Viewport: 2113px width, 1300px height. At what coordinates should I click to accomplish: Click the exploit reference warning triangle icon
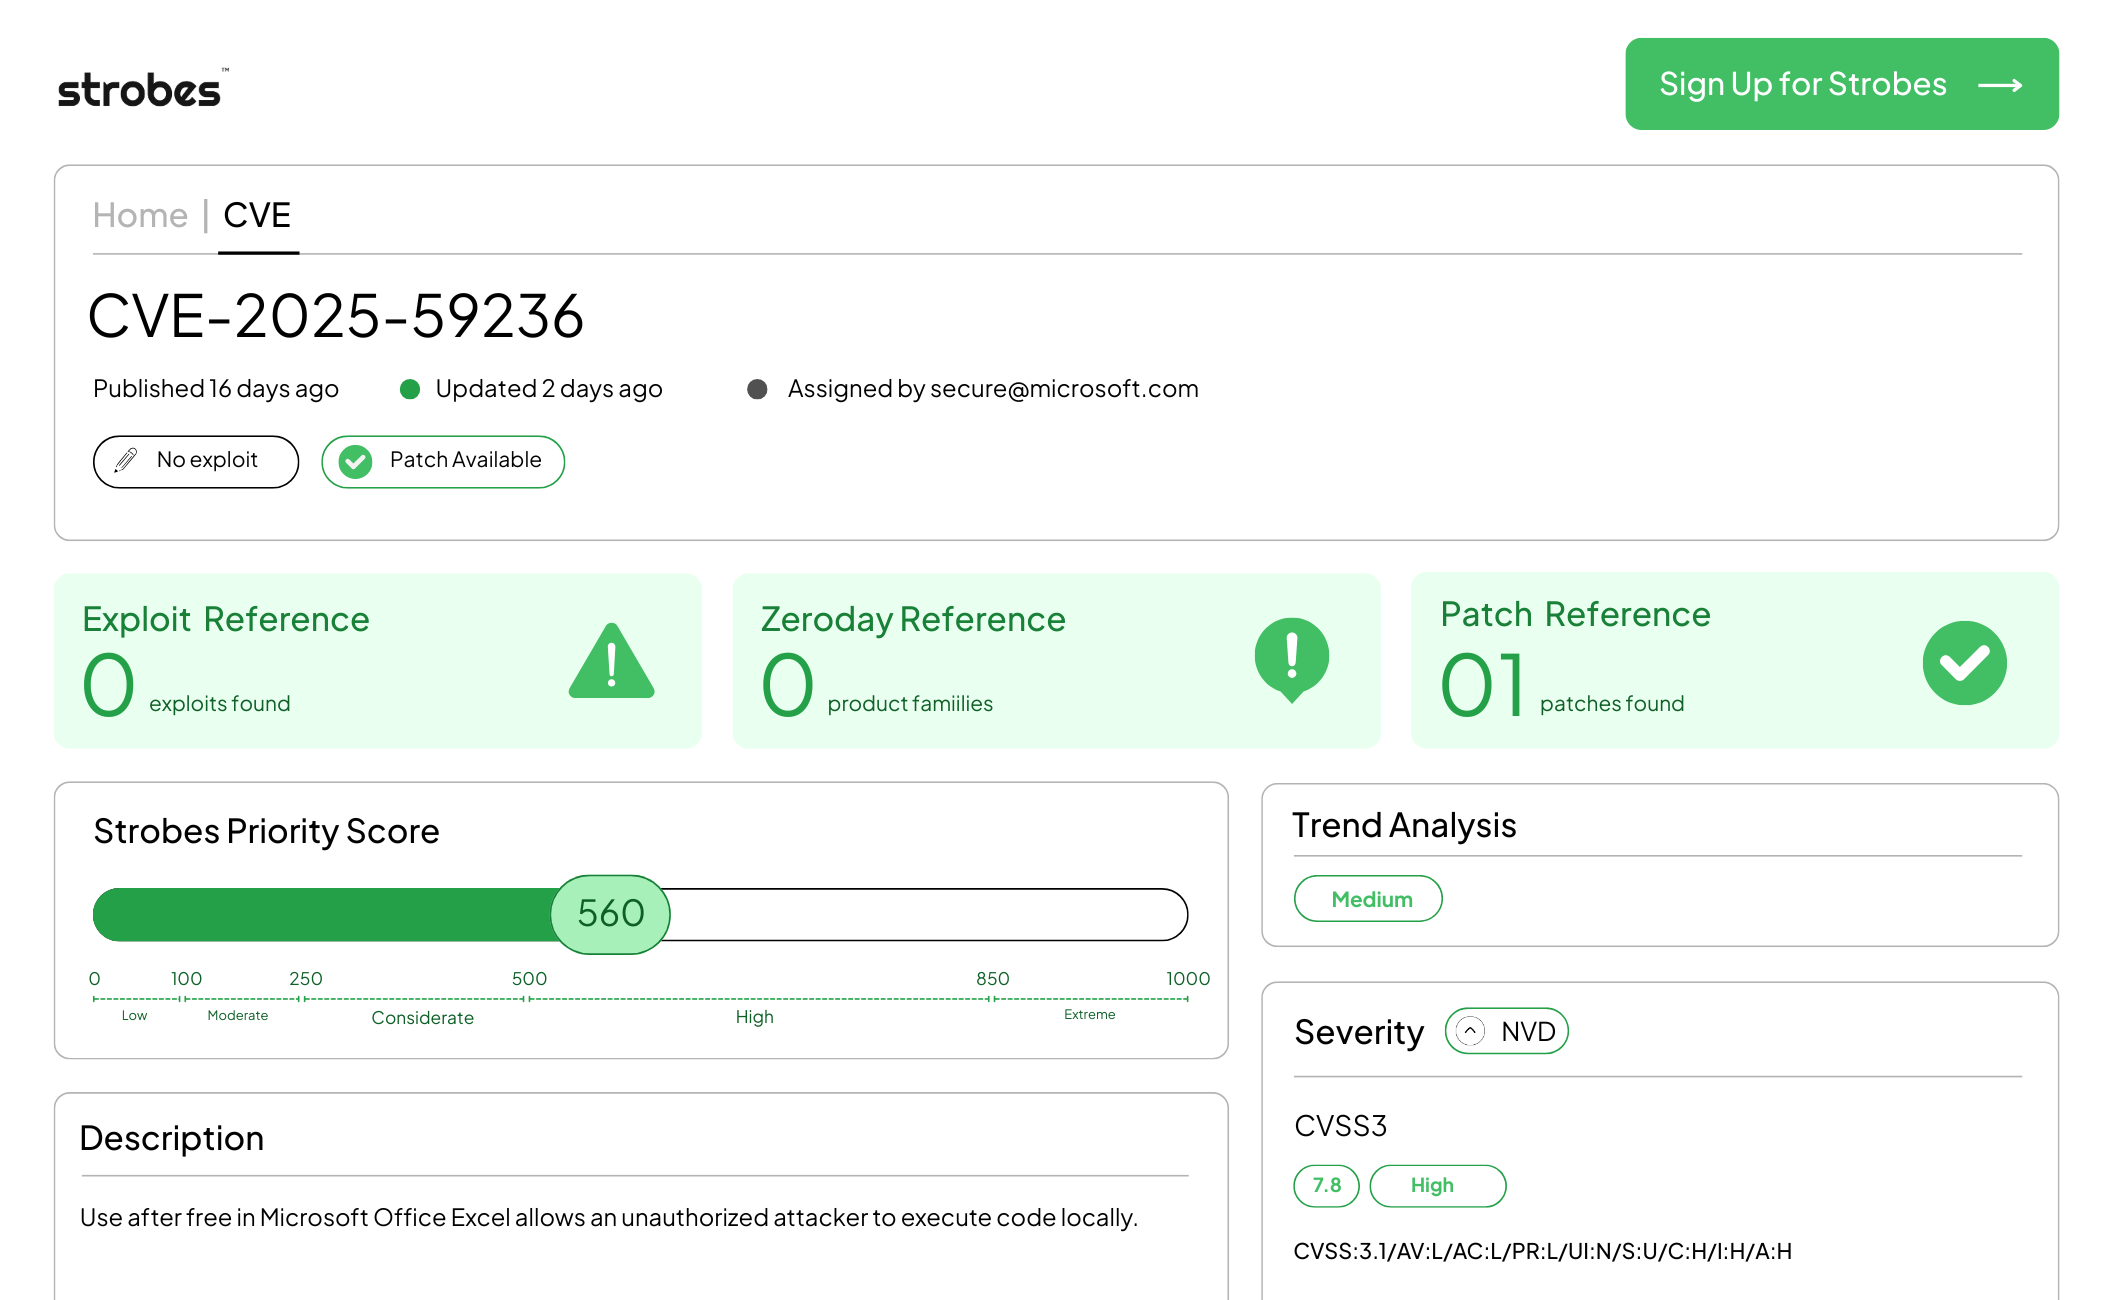612,660
